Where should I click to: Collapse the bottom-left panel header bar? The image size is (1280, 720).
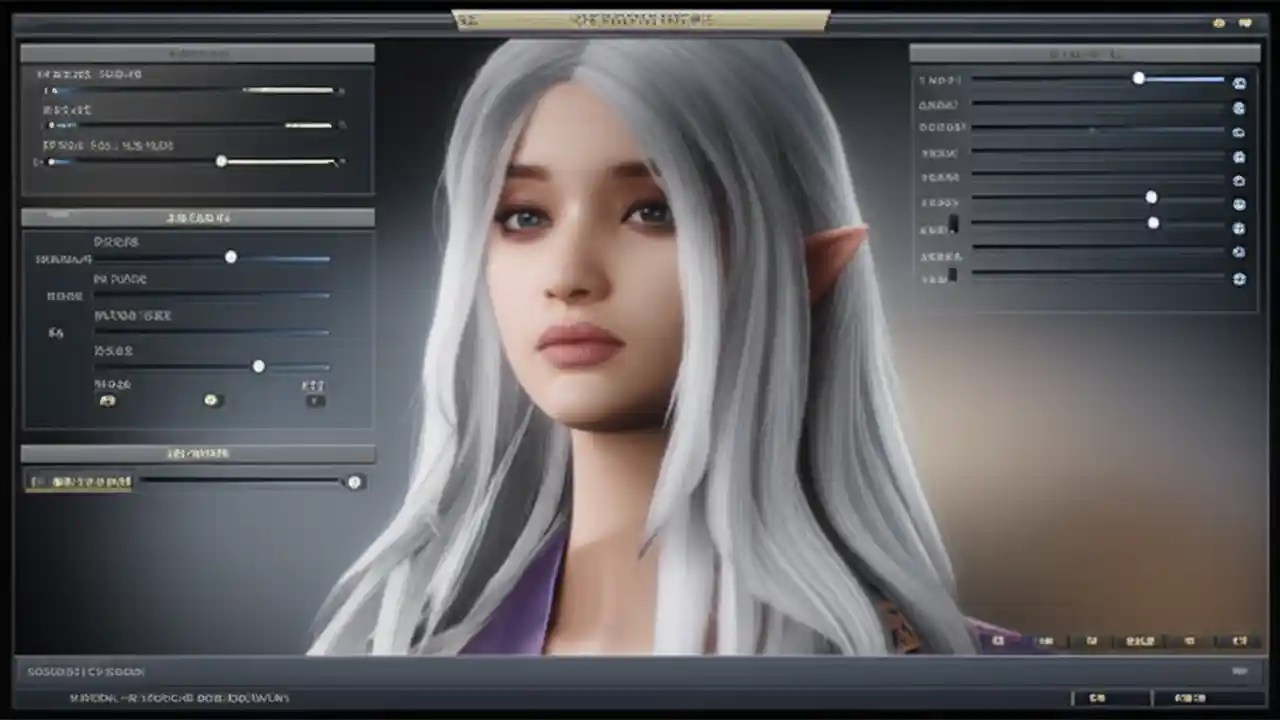[x=196, y=453]
